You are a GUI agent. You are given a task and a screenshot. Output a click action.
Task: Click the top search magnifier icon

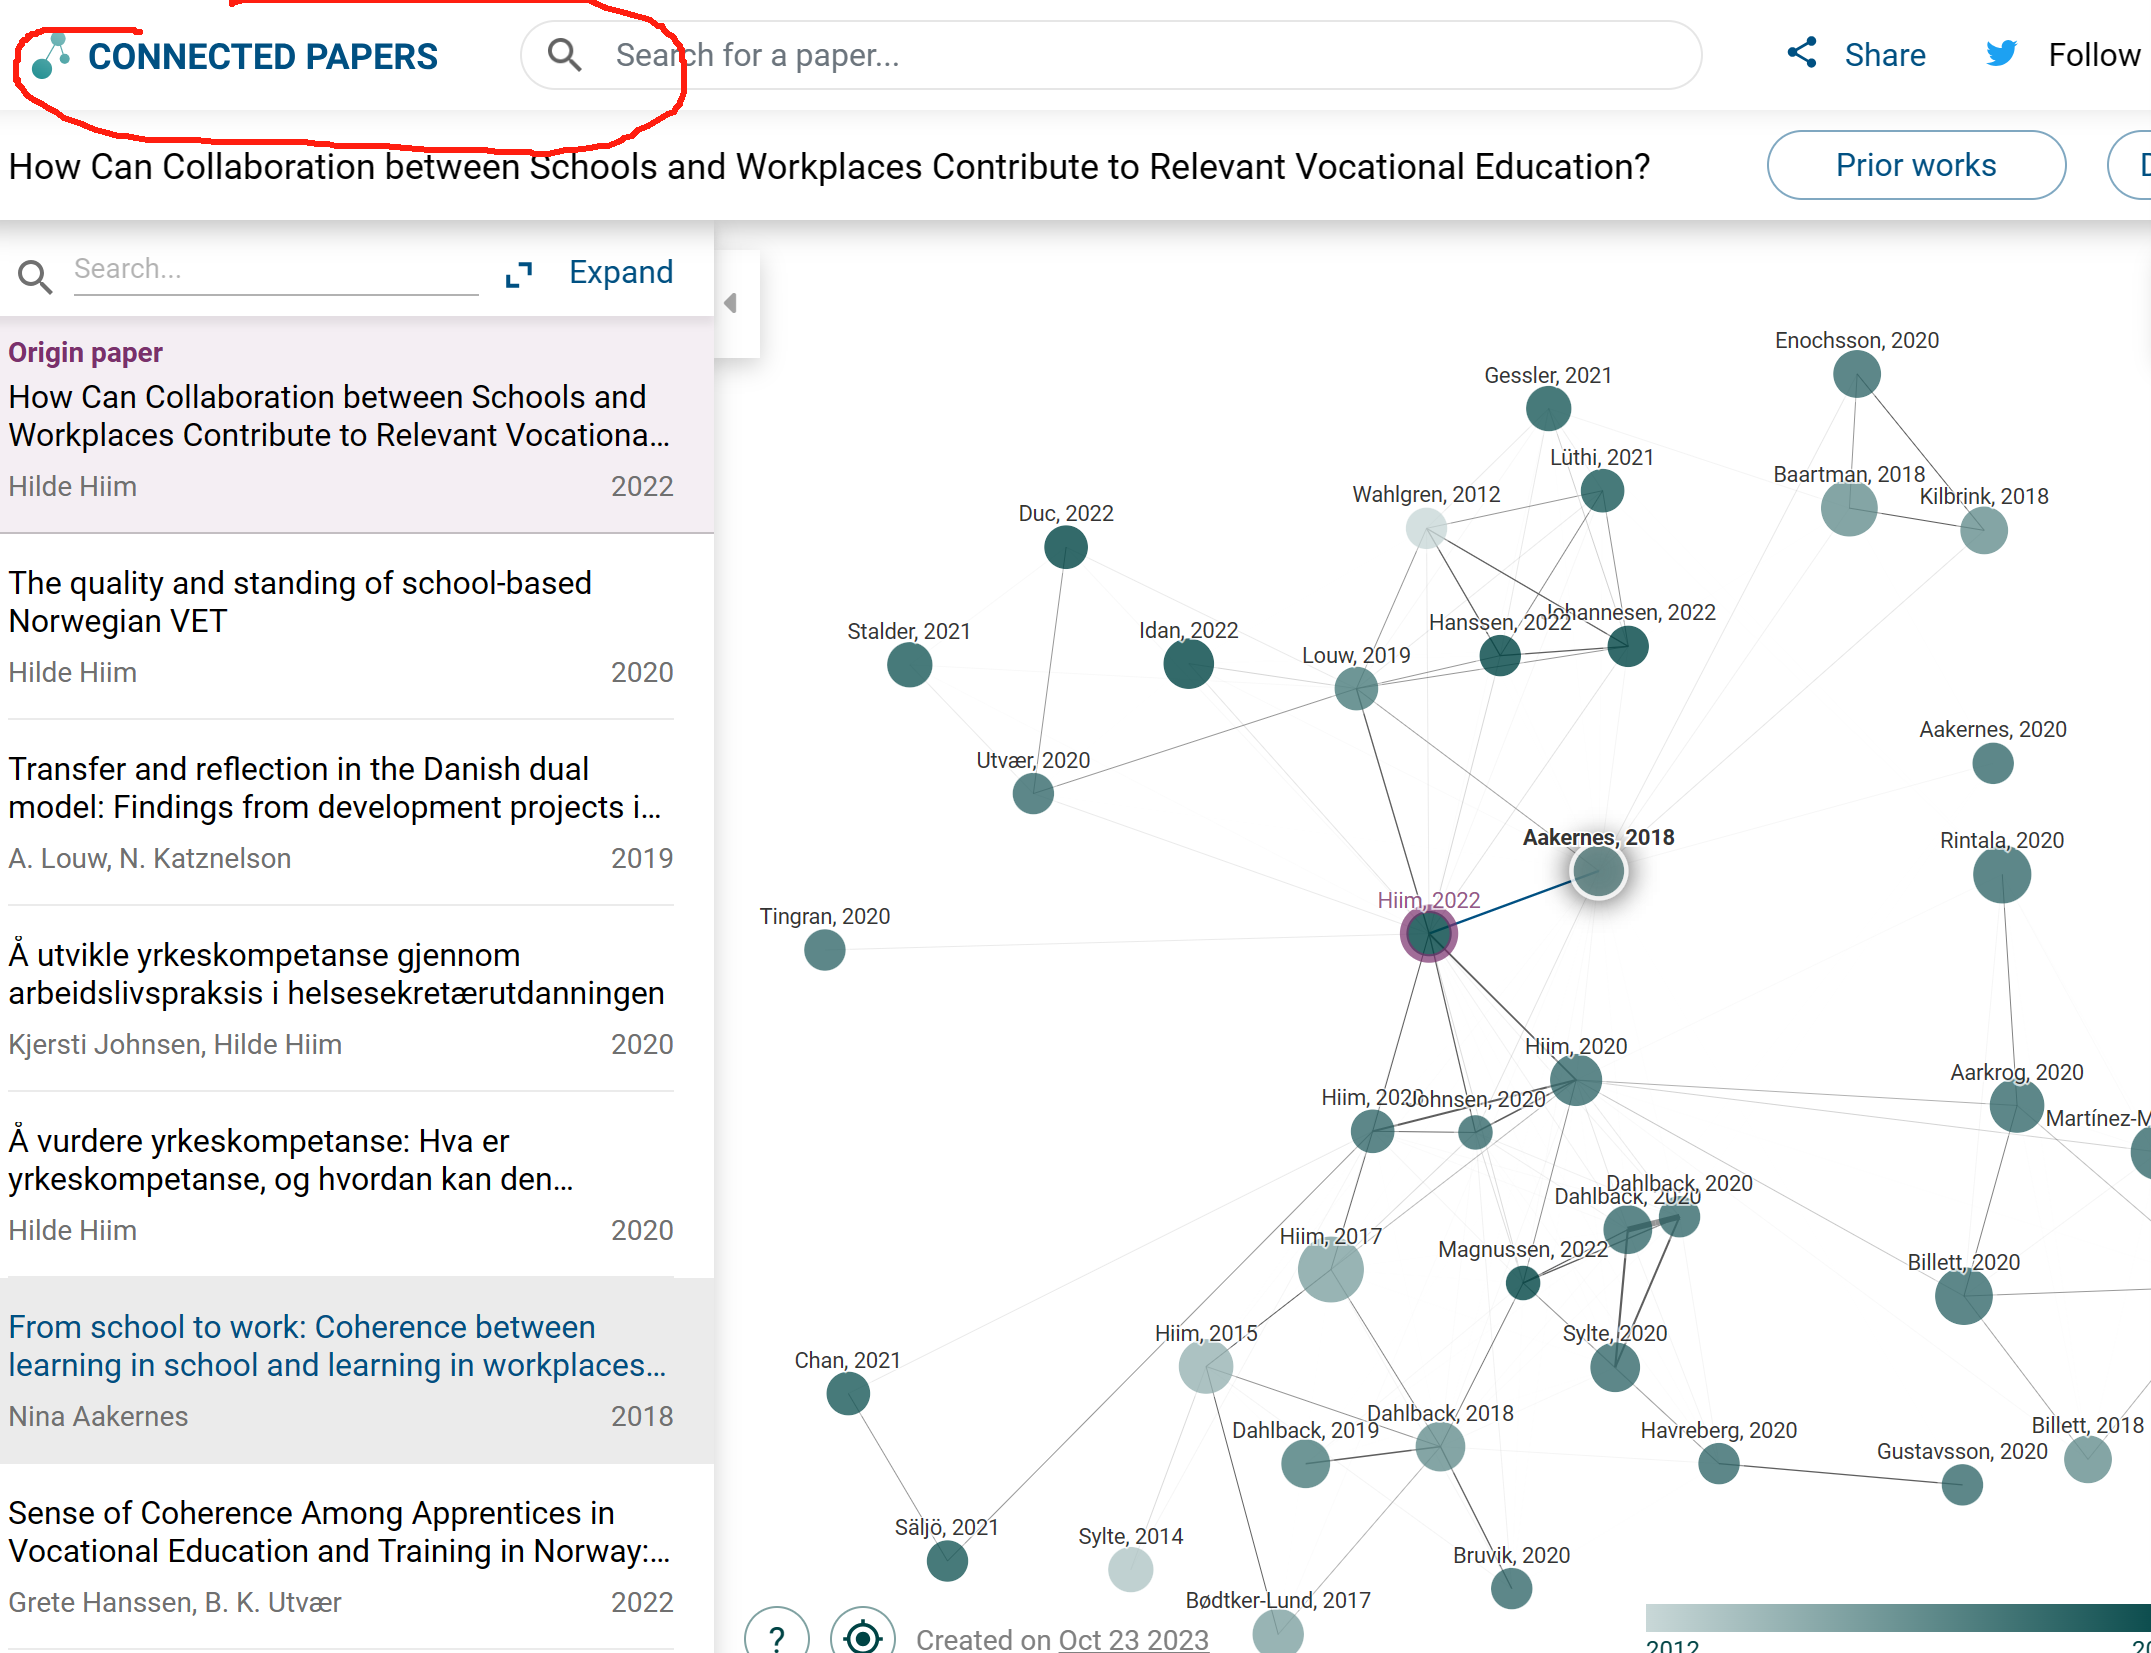click(x=565, y=55)
